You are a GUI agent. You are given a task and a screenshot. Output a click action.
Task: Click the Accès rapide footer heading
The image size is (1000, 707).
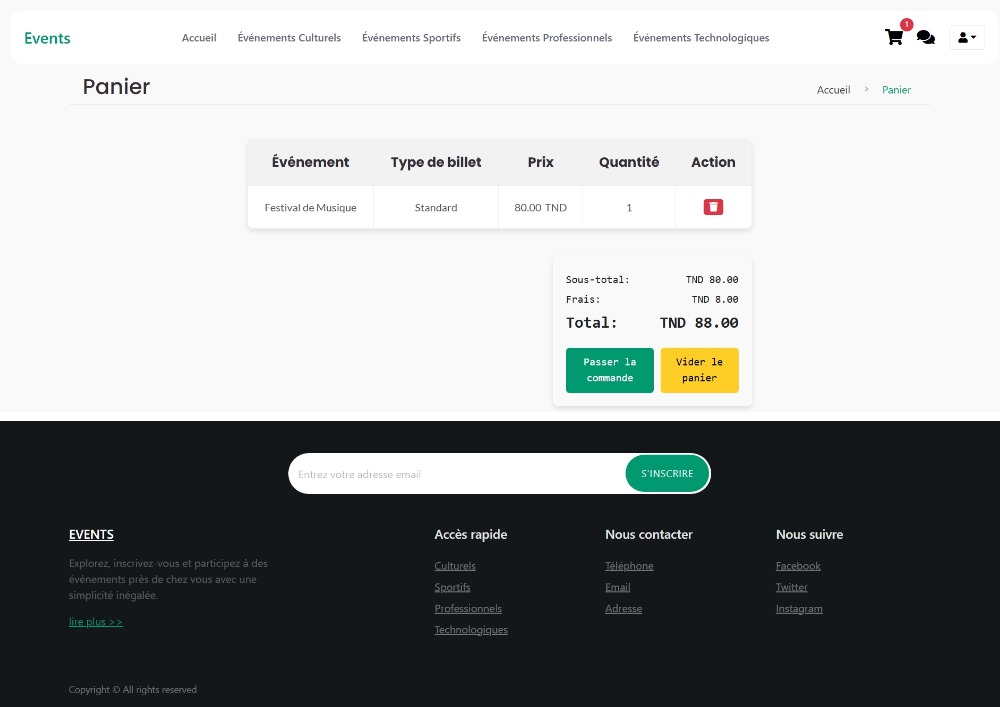coord(471,534)
